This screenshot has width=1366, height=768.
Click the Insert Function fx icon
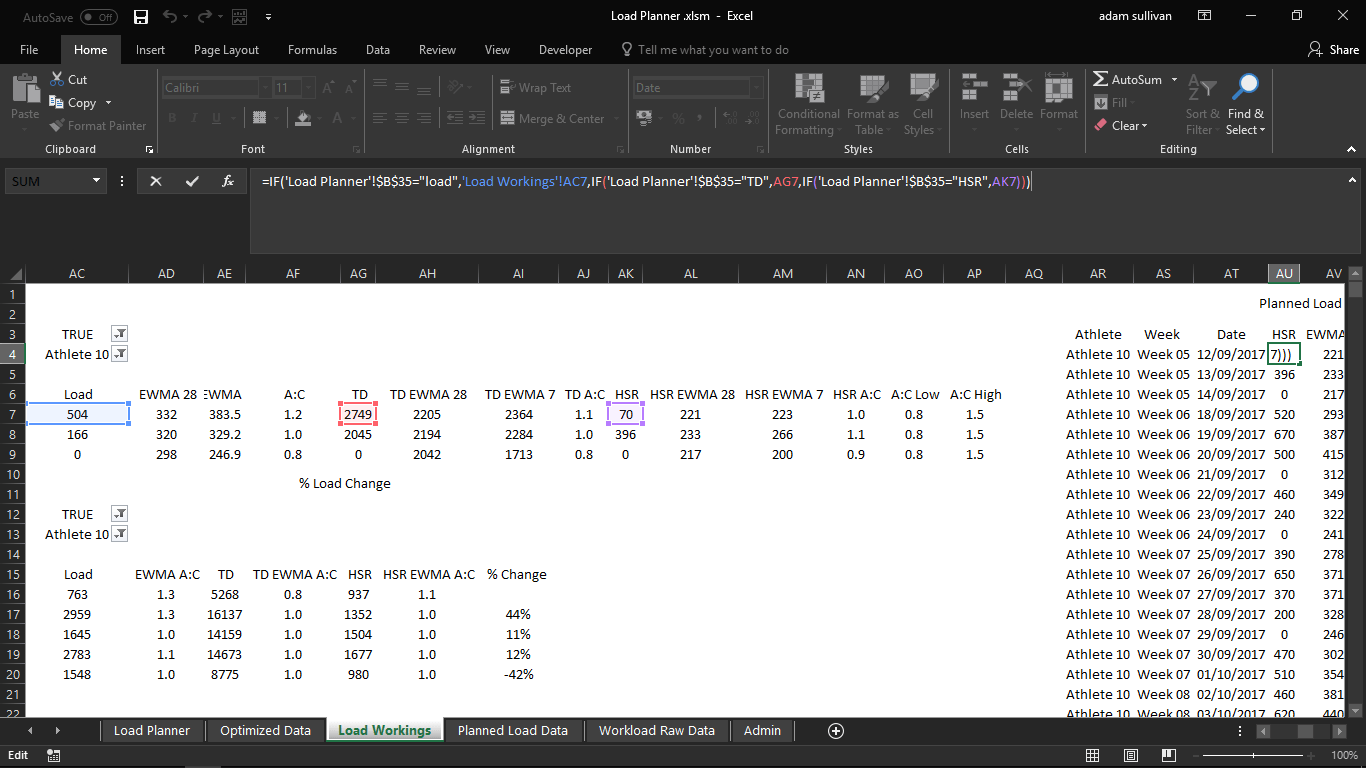pyautogui.click(x=227, y=181)
